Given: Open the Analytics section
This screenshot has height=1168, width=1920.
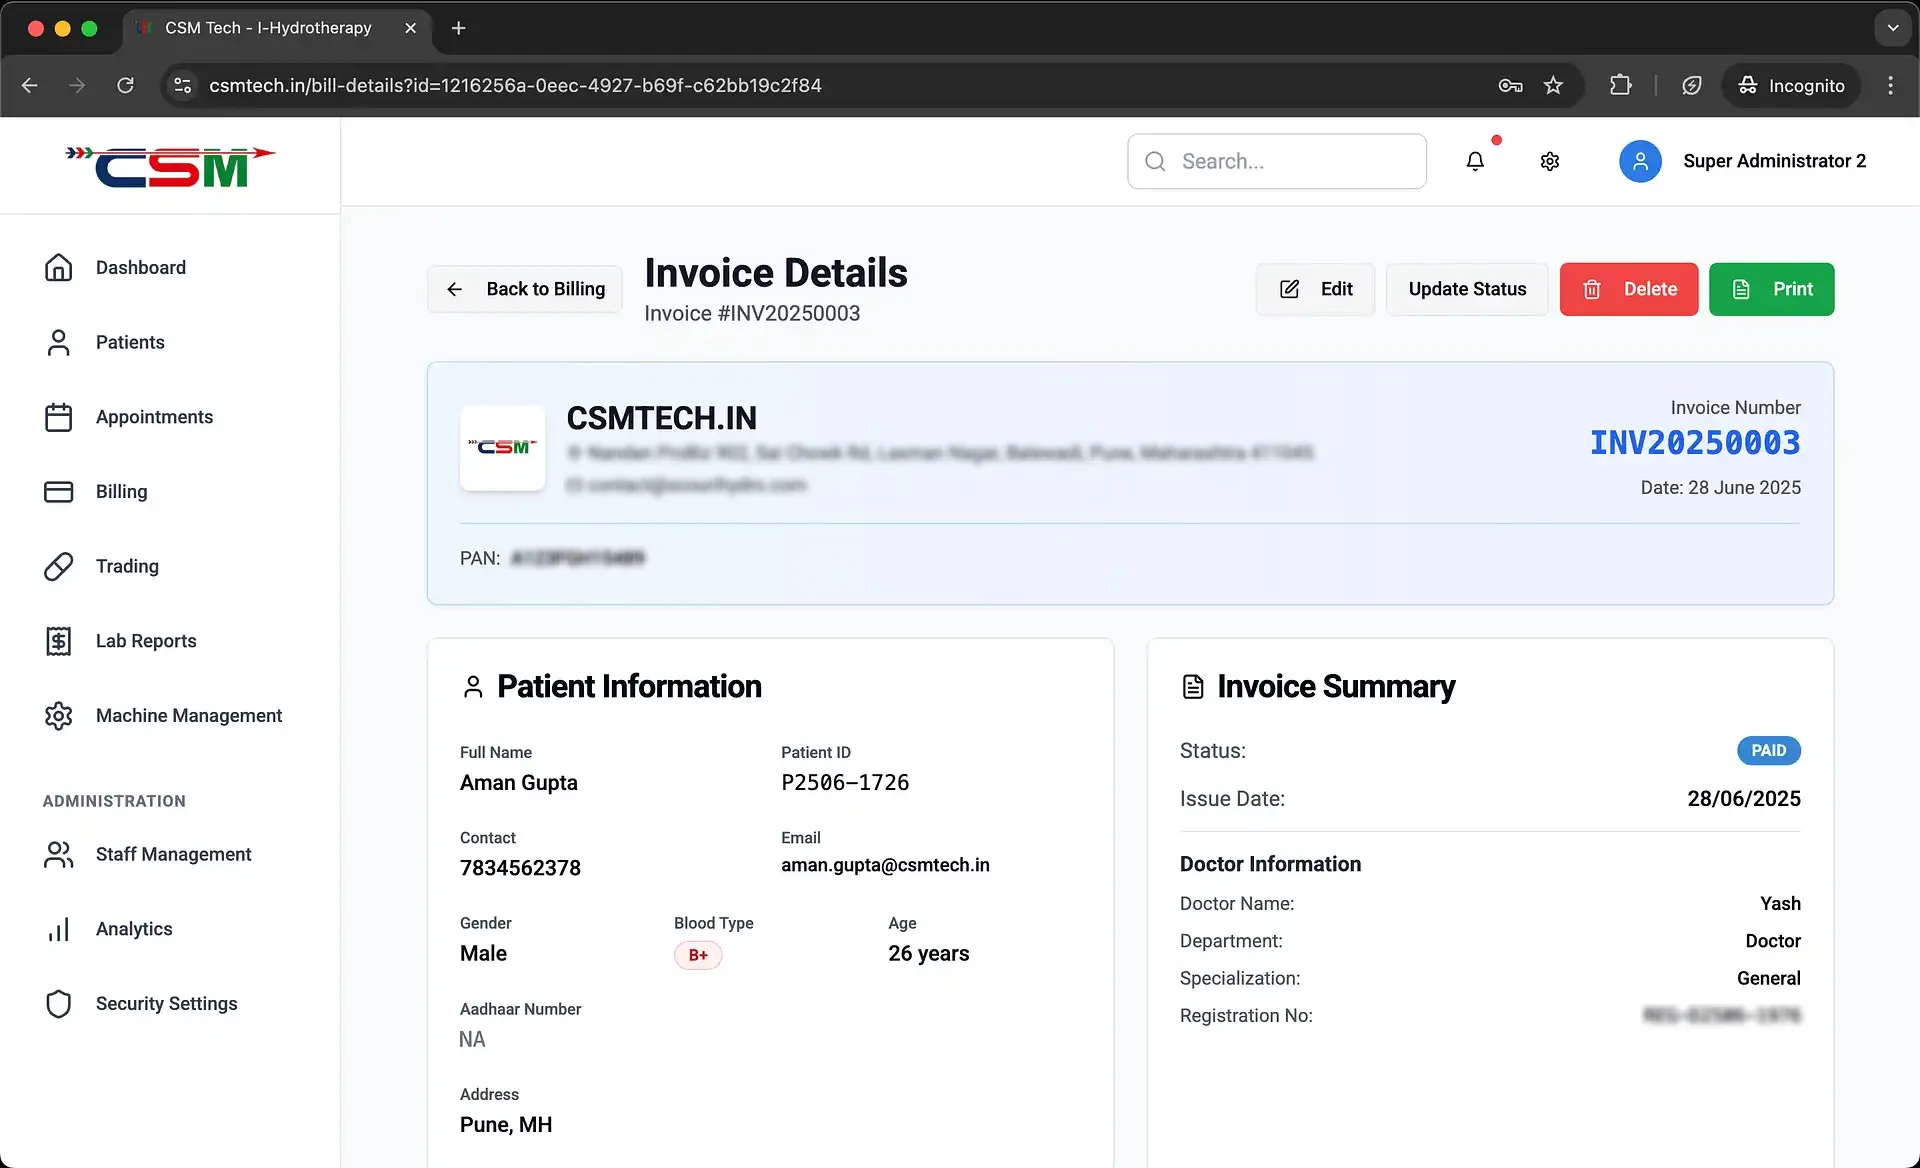Looking at the screenshot, I should click(134, 929).
